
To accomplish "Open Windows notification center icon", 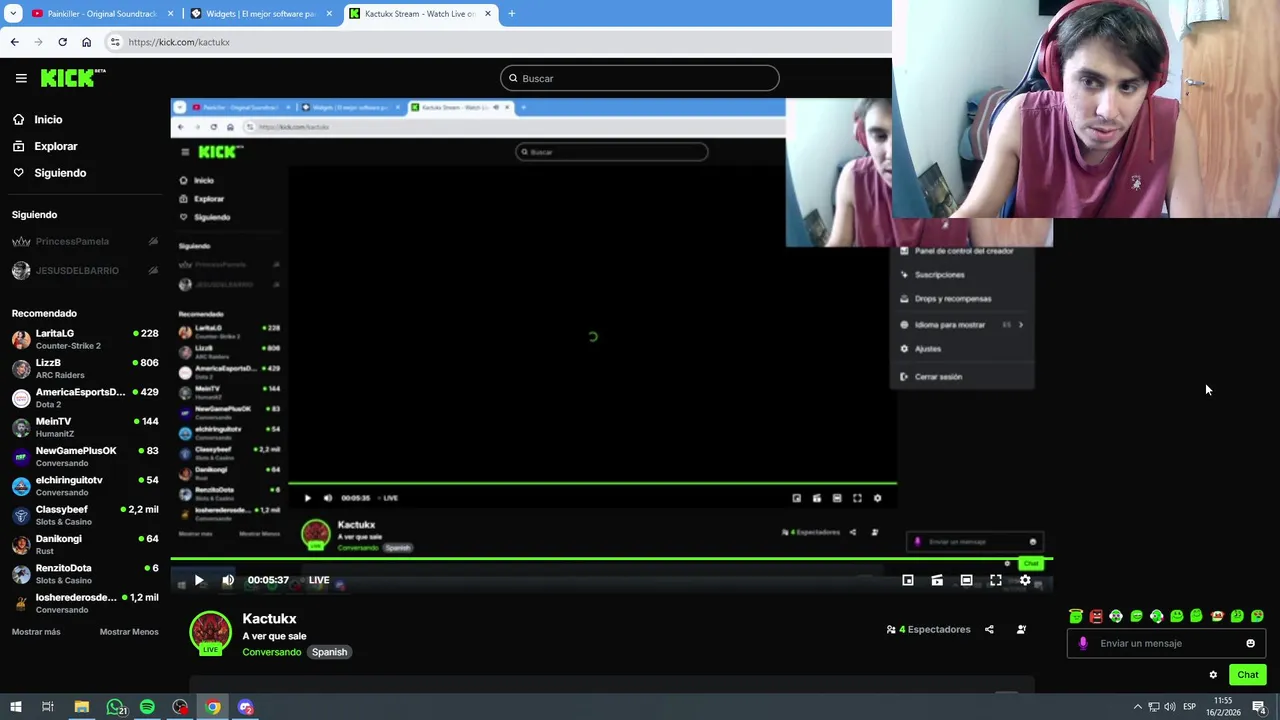I will coord(1259,707).
